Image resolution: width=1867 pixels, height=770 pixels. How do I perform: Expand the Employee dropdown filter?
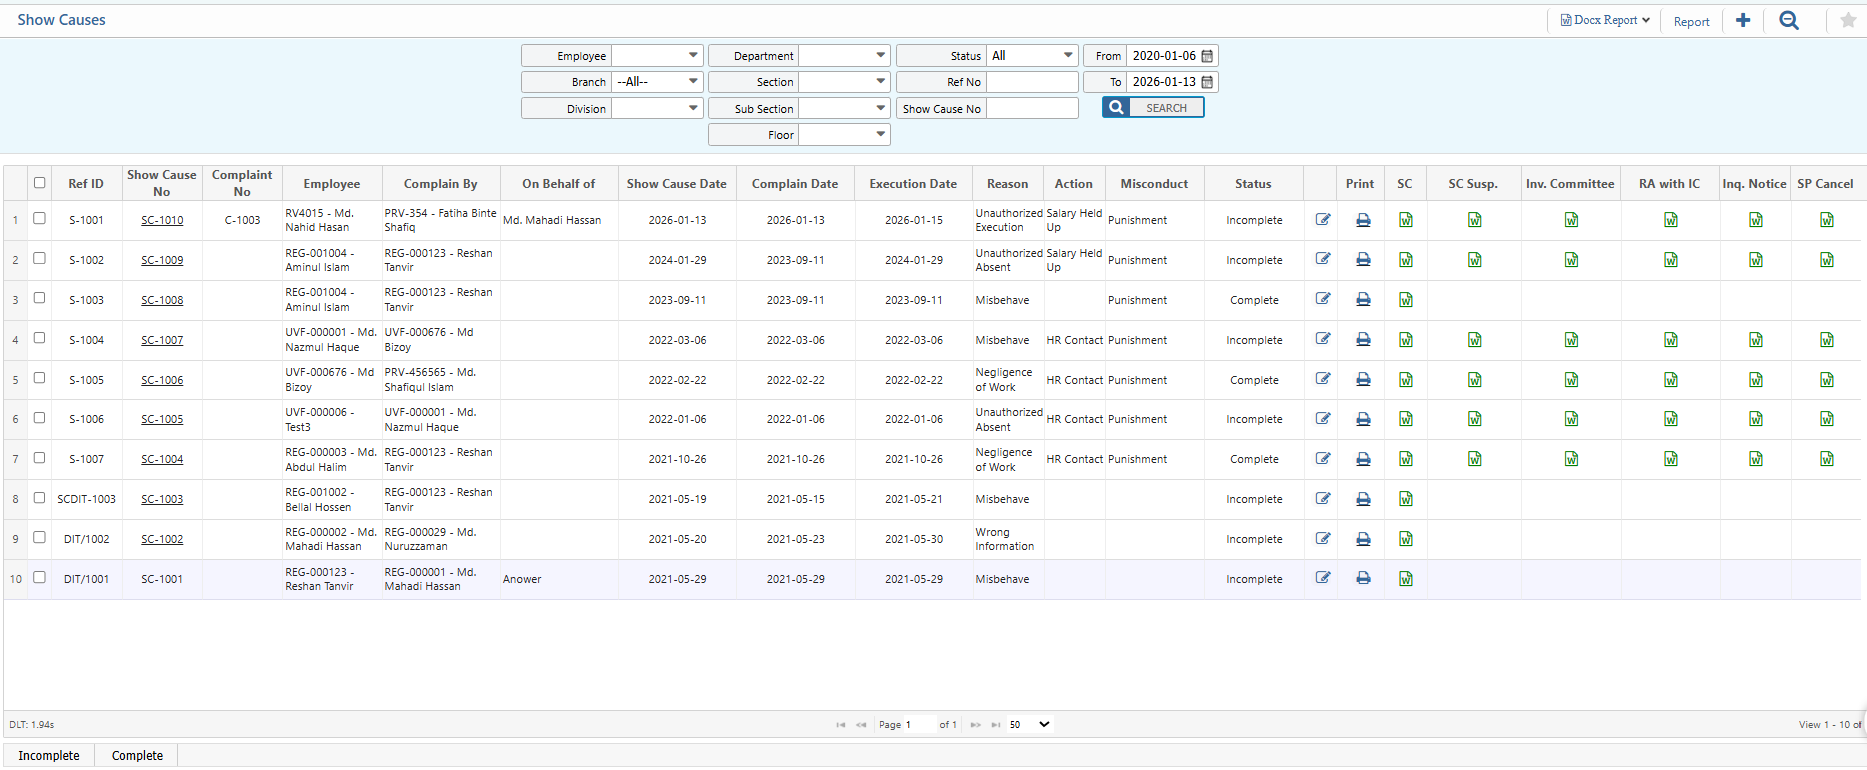[692, 56]
